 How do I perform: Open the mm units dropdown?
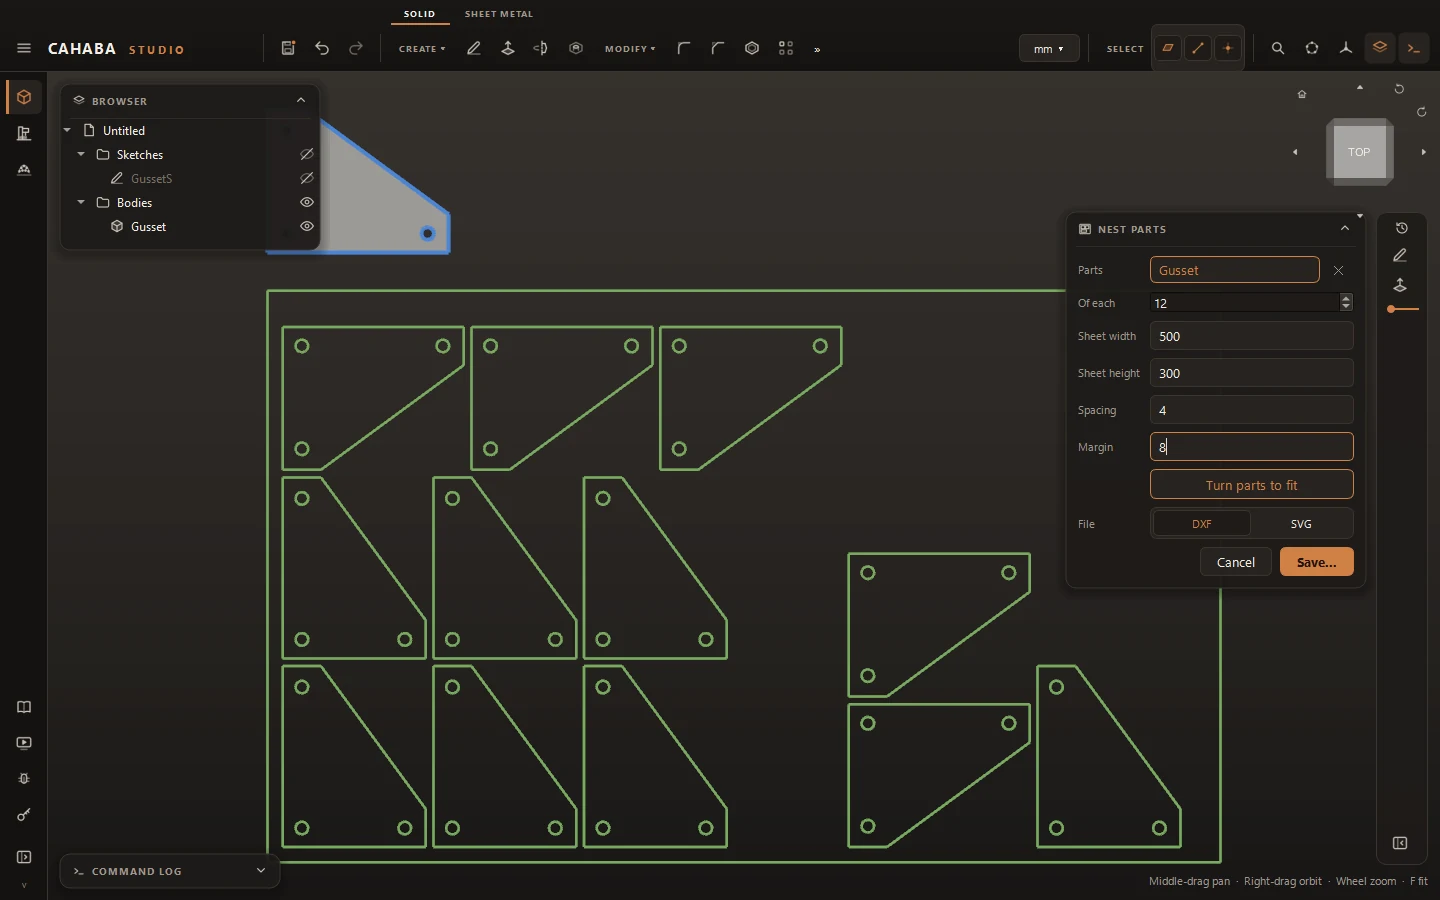[x=1049, y=48]
